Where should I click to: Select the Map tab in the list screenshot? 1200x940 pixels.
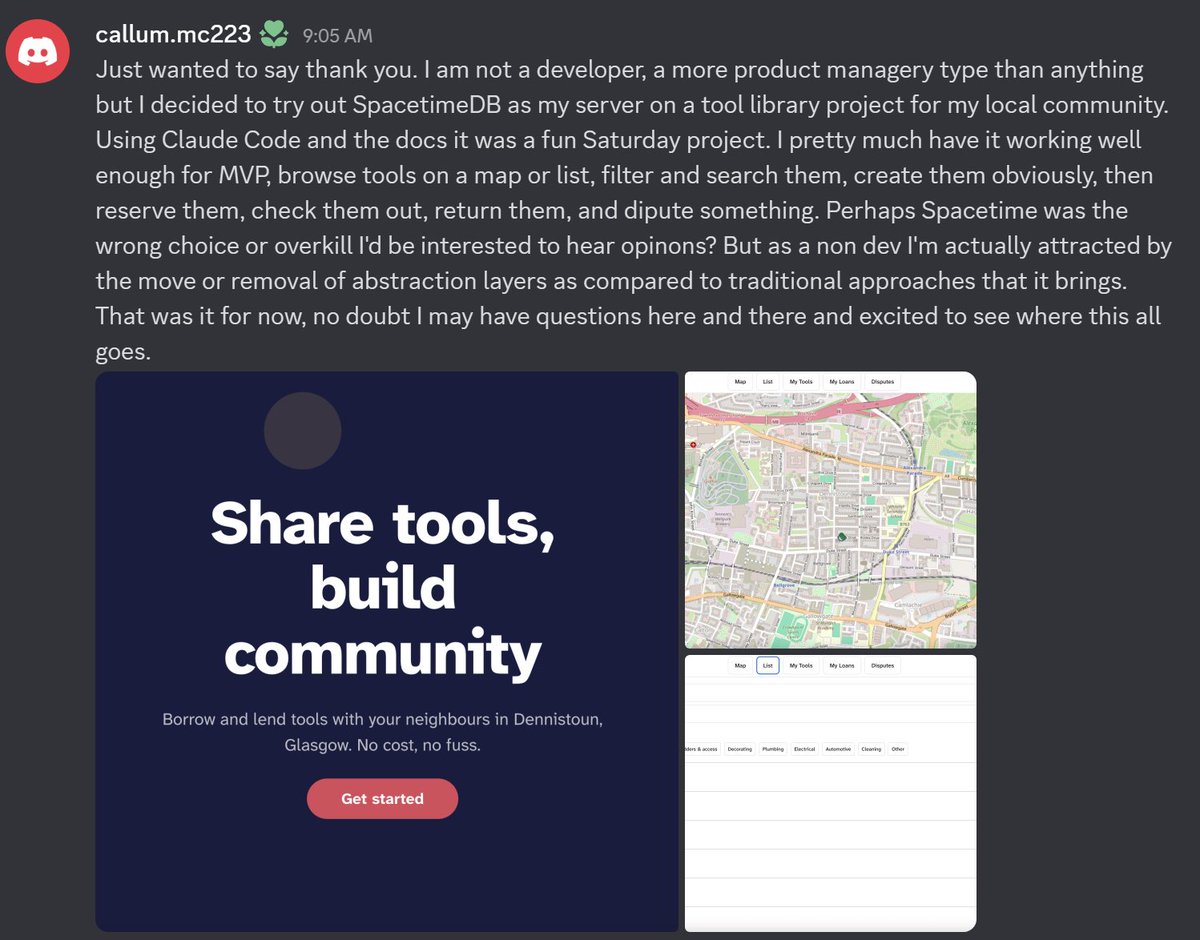point(740,665)
